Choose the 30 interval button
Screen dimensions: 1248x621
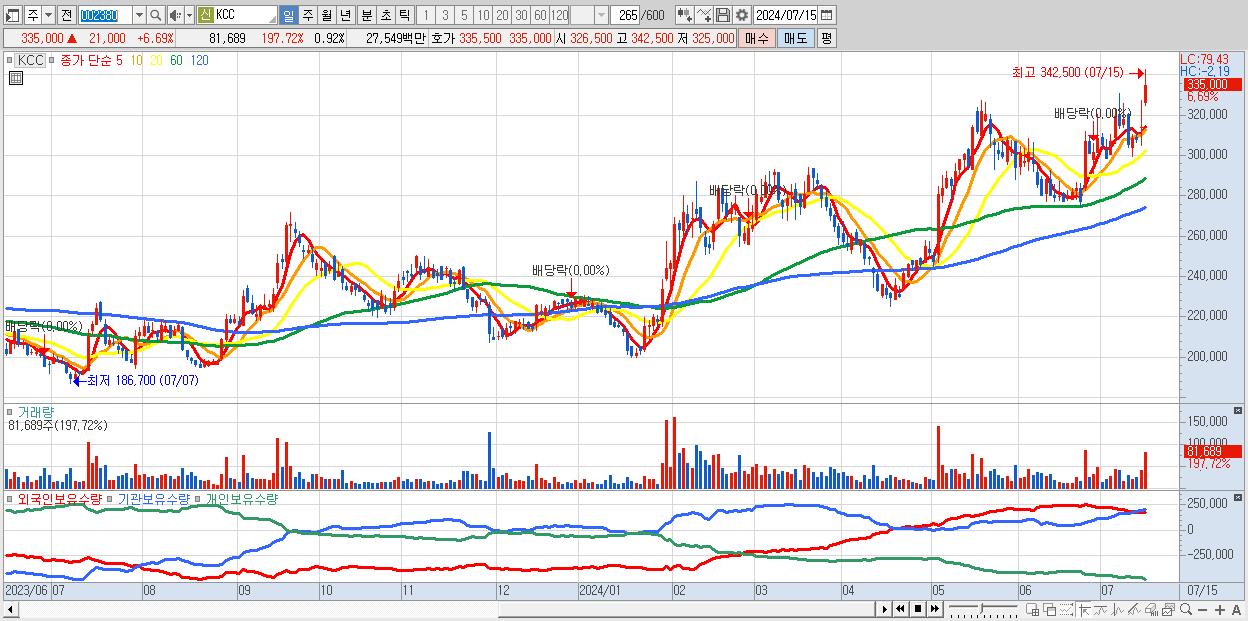pos(521,15)
